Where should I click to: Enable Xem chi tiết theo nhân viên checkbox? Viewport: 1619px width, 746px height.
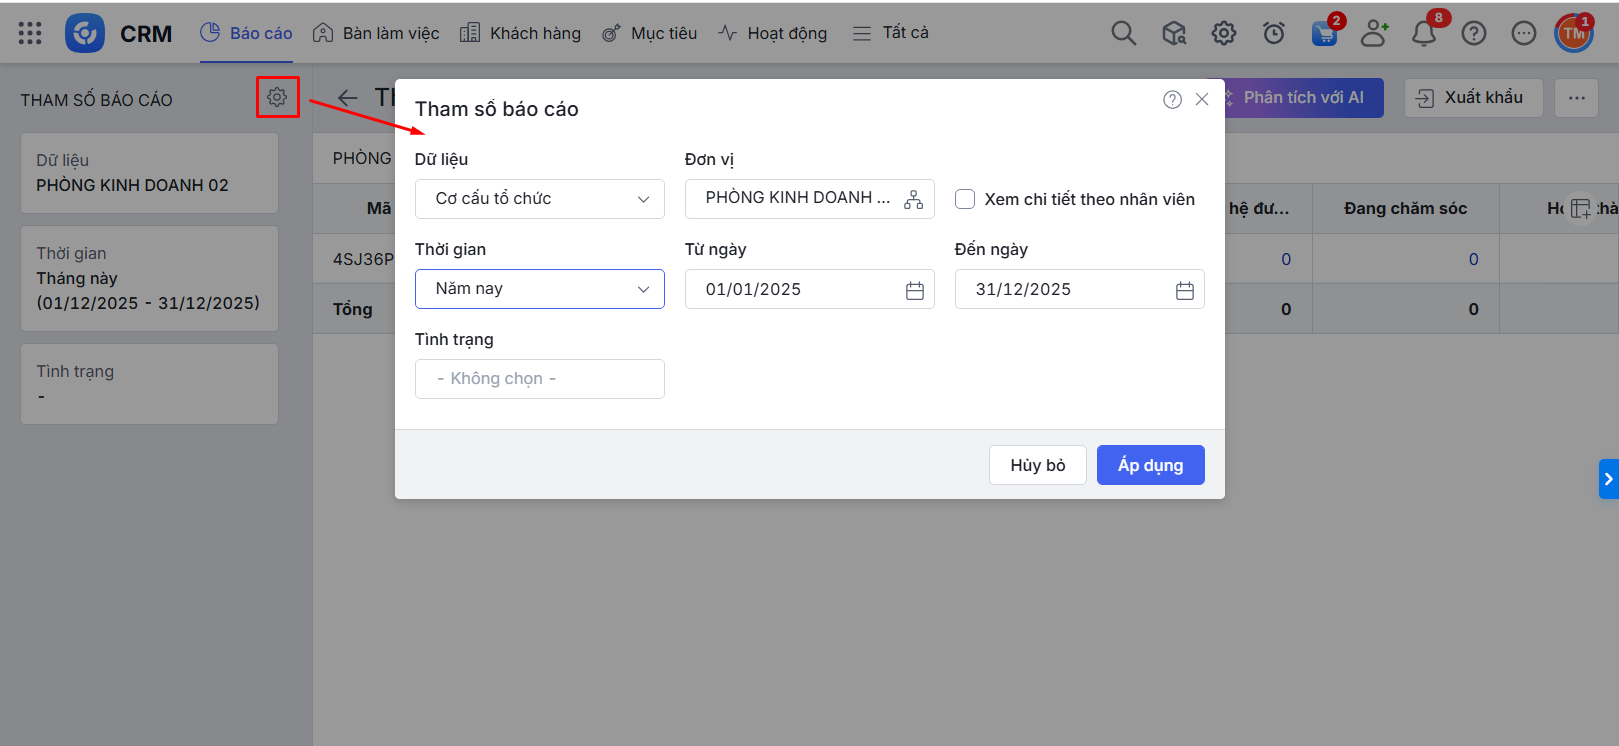[x=965, y=199]
